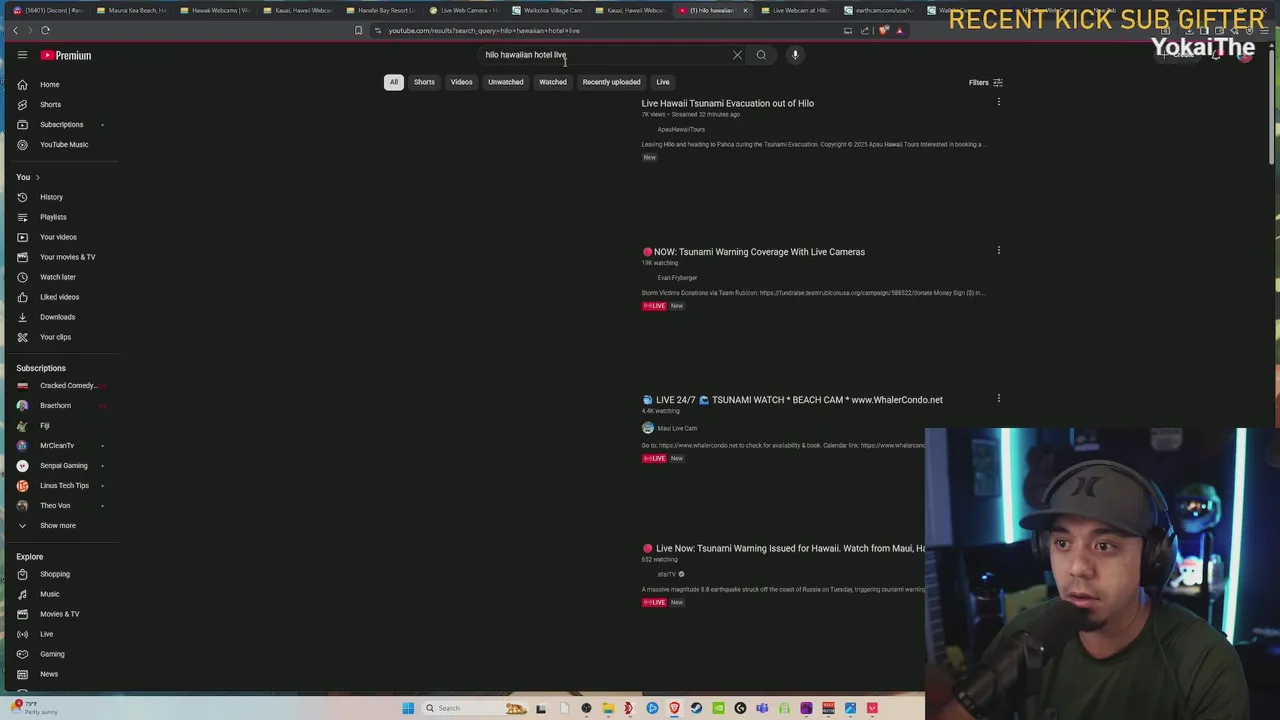The height and width of the screenshot is (720, 1280).
Task: Expand Show more subscriptions
Action: point(60,525)
